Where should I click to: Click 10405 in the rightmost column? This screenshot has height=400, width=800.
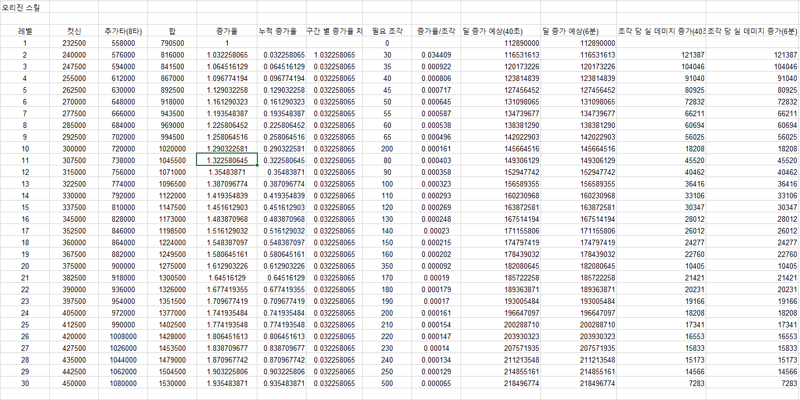(x=753, y=266)
